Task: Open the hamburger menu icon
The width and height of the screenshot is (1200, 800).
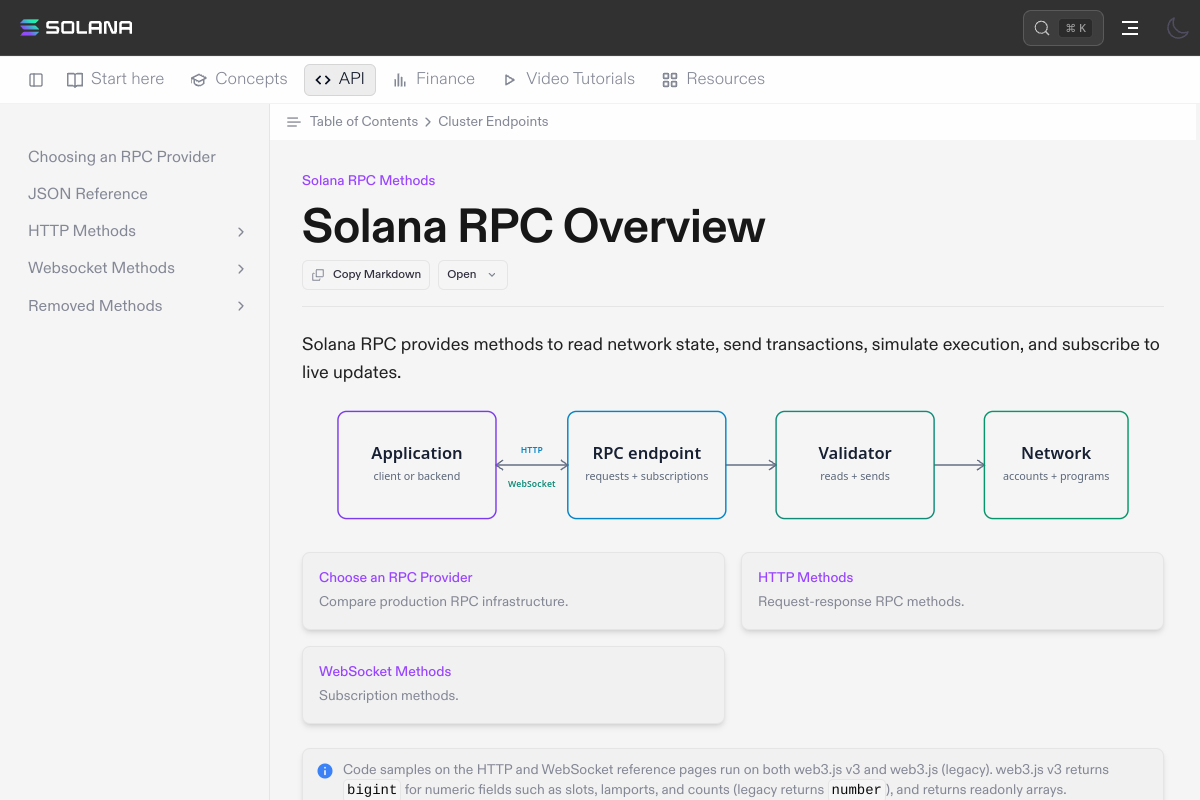Action: pyautogui.click(x=1130, y=28)
